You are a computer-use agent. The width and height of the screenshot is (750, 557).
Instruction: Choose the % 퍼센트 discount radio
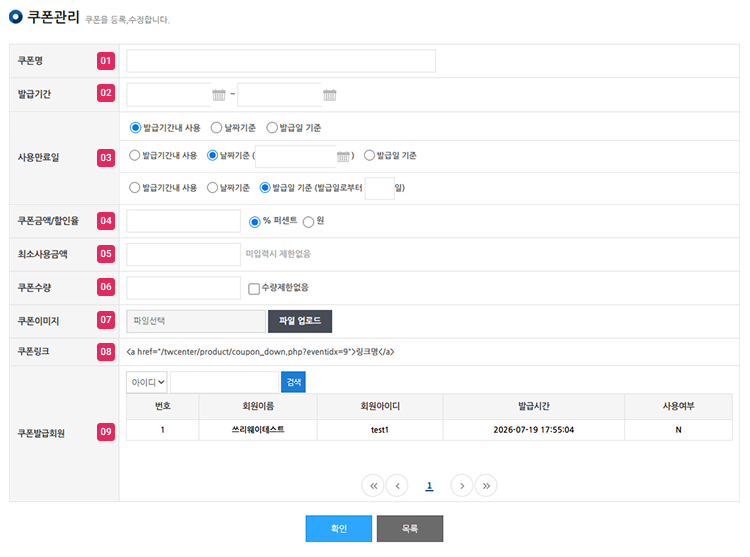click(254, 222)
